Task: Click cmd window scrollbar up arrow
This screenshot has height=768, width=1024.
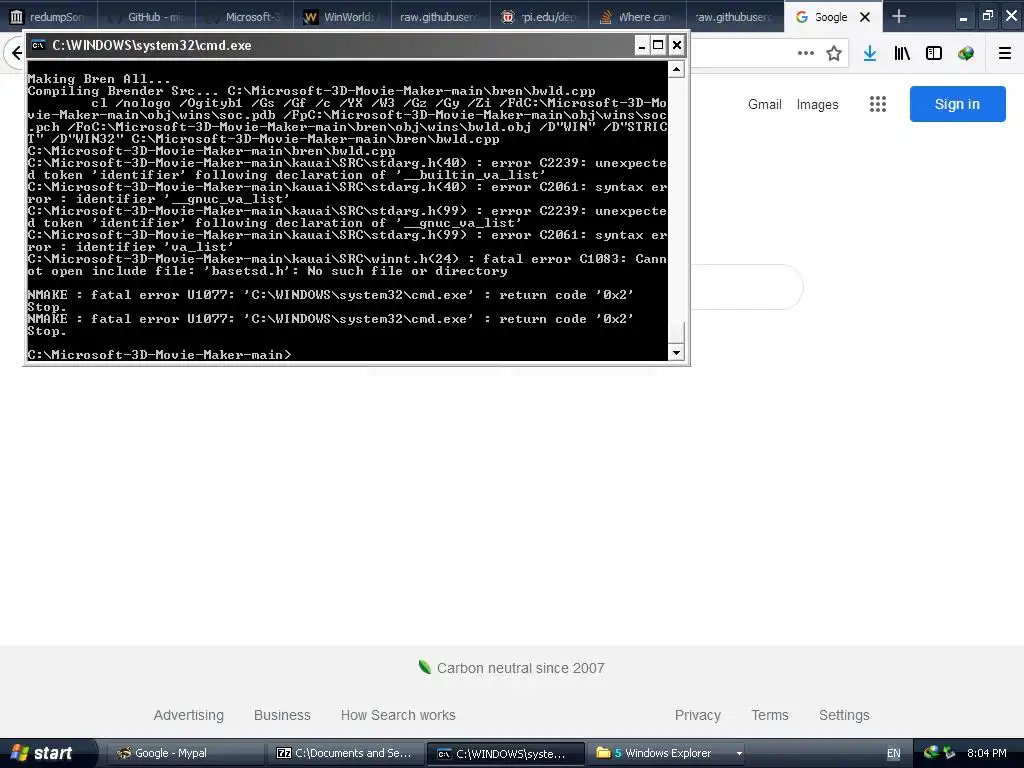Action: [x=676, y=69]
